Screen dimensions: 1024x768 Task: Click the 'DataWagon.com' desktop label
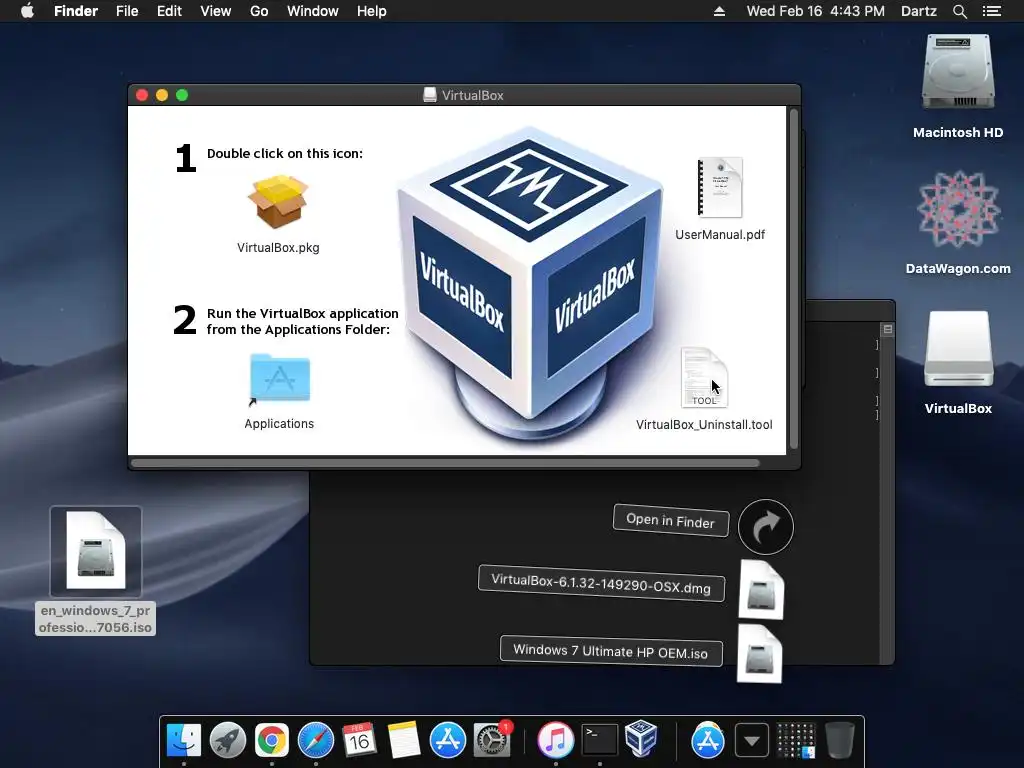[x=958, y=268]
